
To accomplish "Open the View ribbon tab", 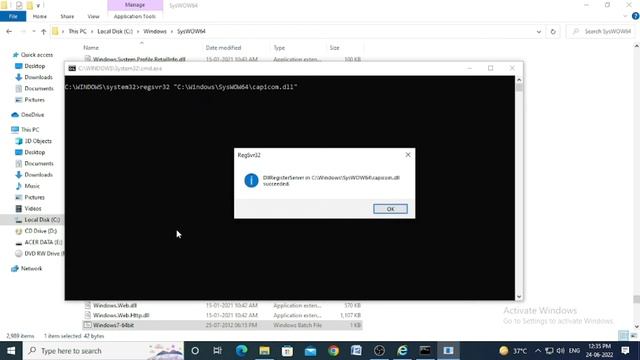I will click(93, 16).
